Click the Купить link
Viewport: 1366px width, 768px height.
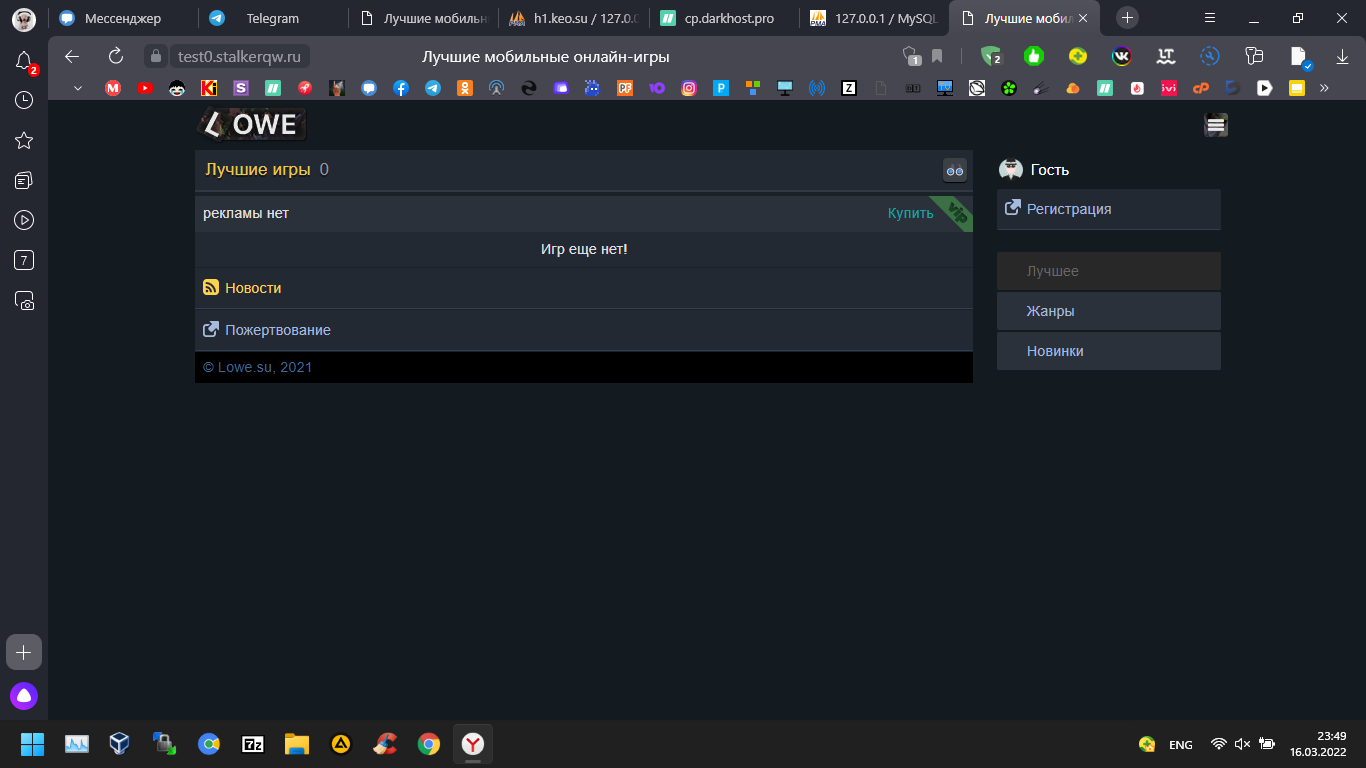pos(910,213)
